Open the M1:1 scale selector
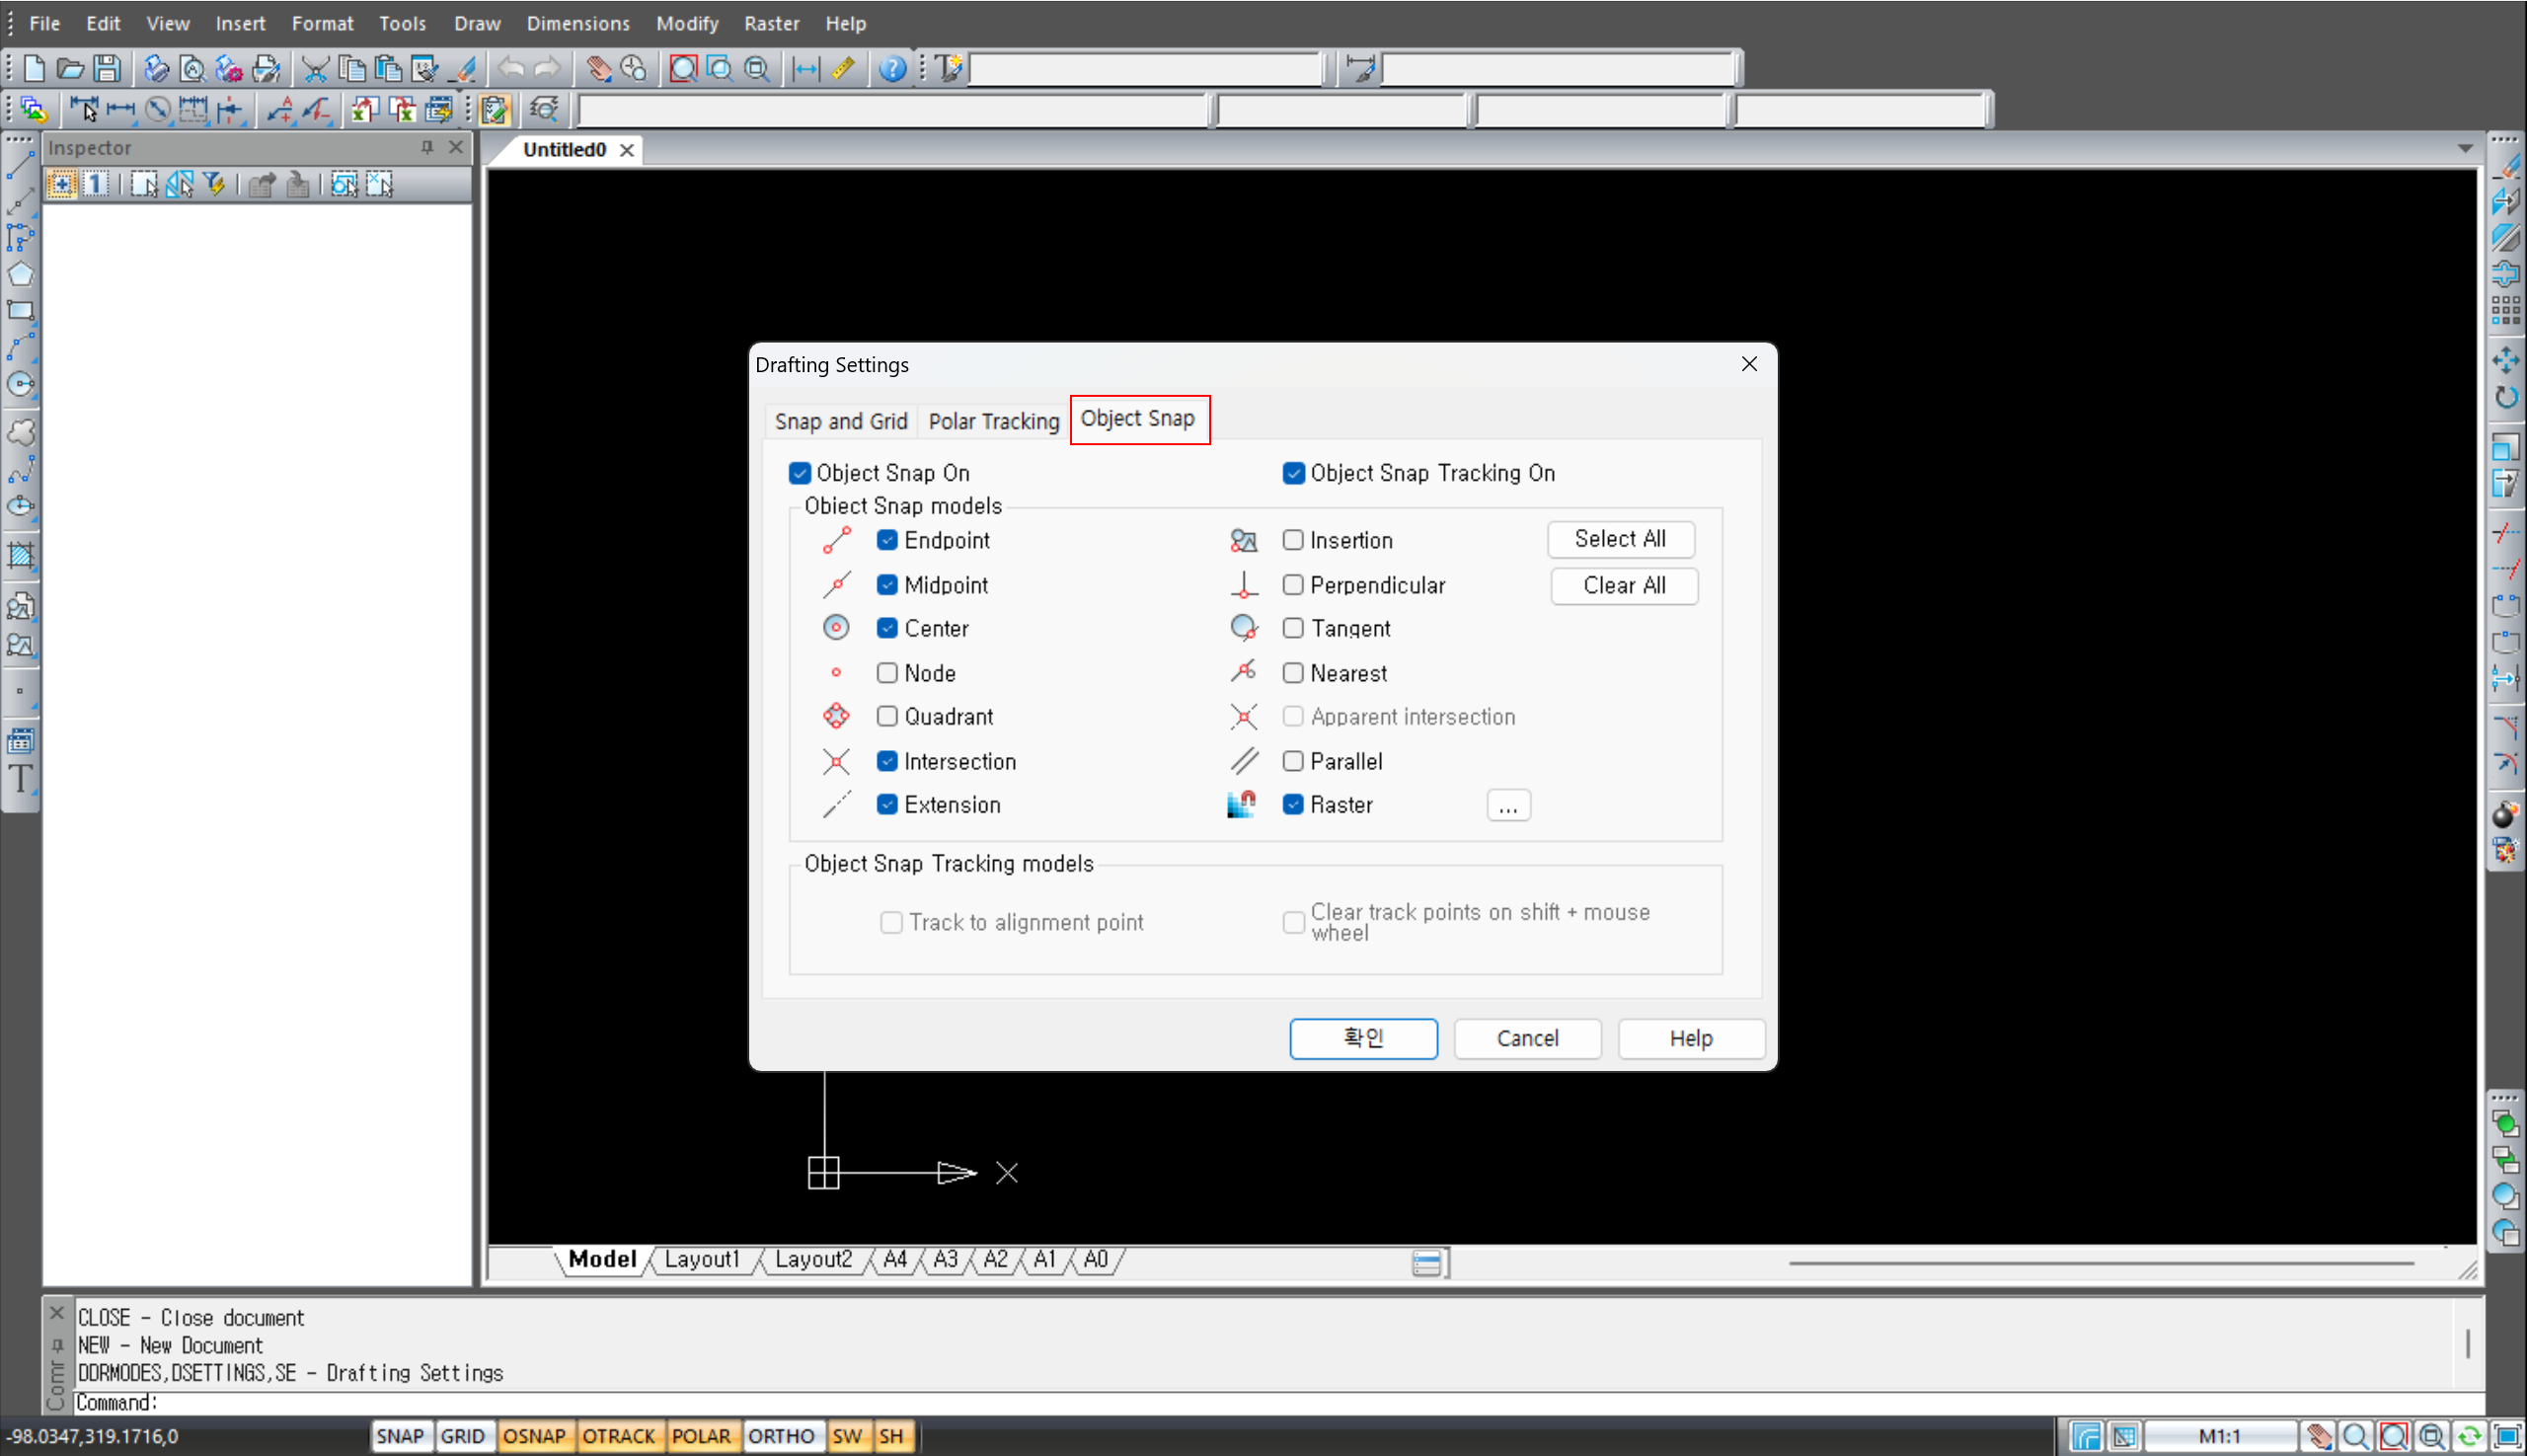This screenshot has width=2527, height=1456. pos(2220,1436)
